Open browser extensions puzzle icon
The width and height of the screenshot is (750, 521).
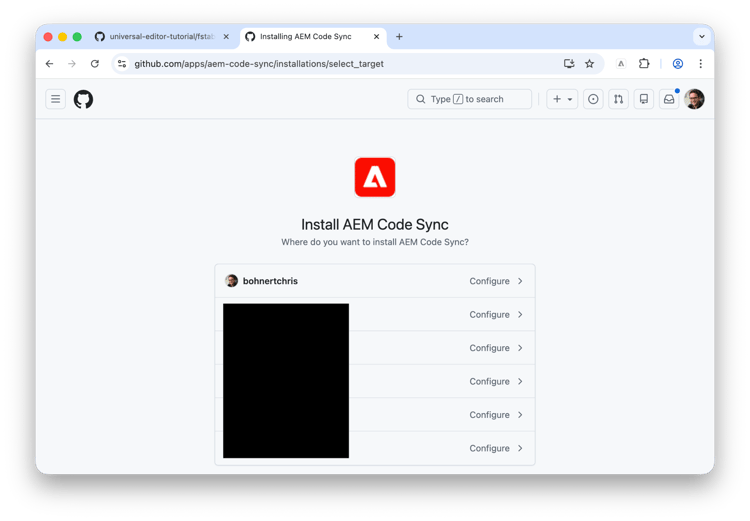pos(644,64)
